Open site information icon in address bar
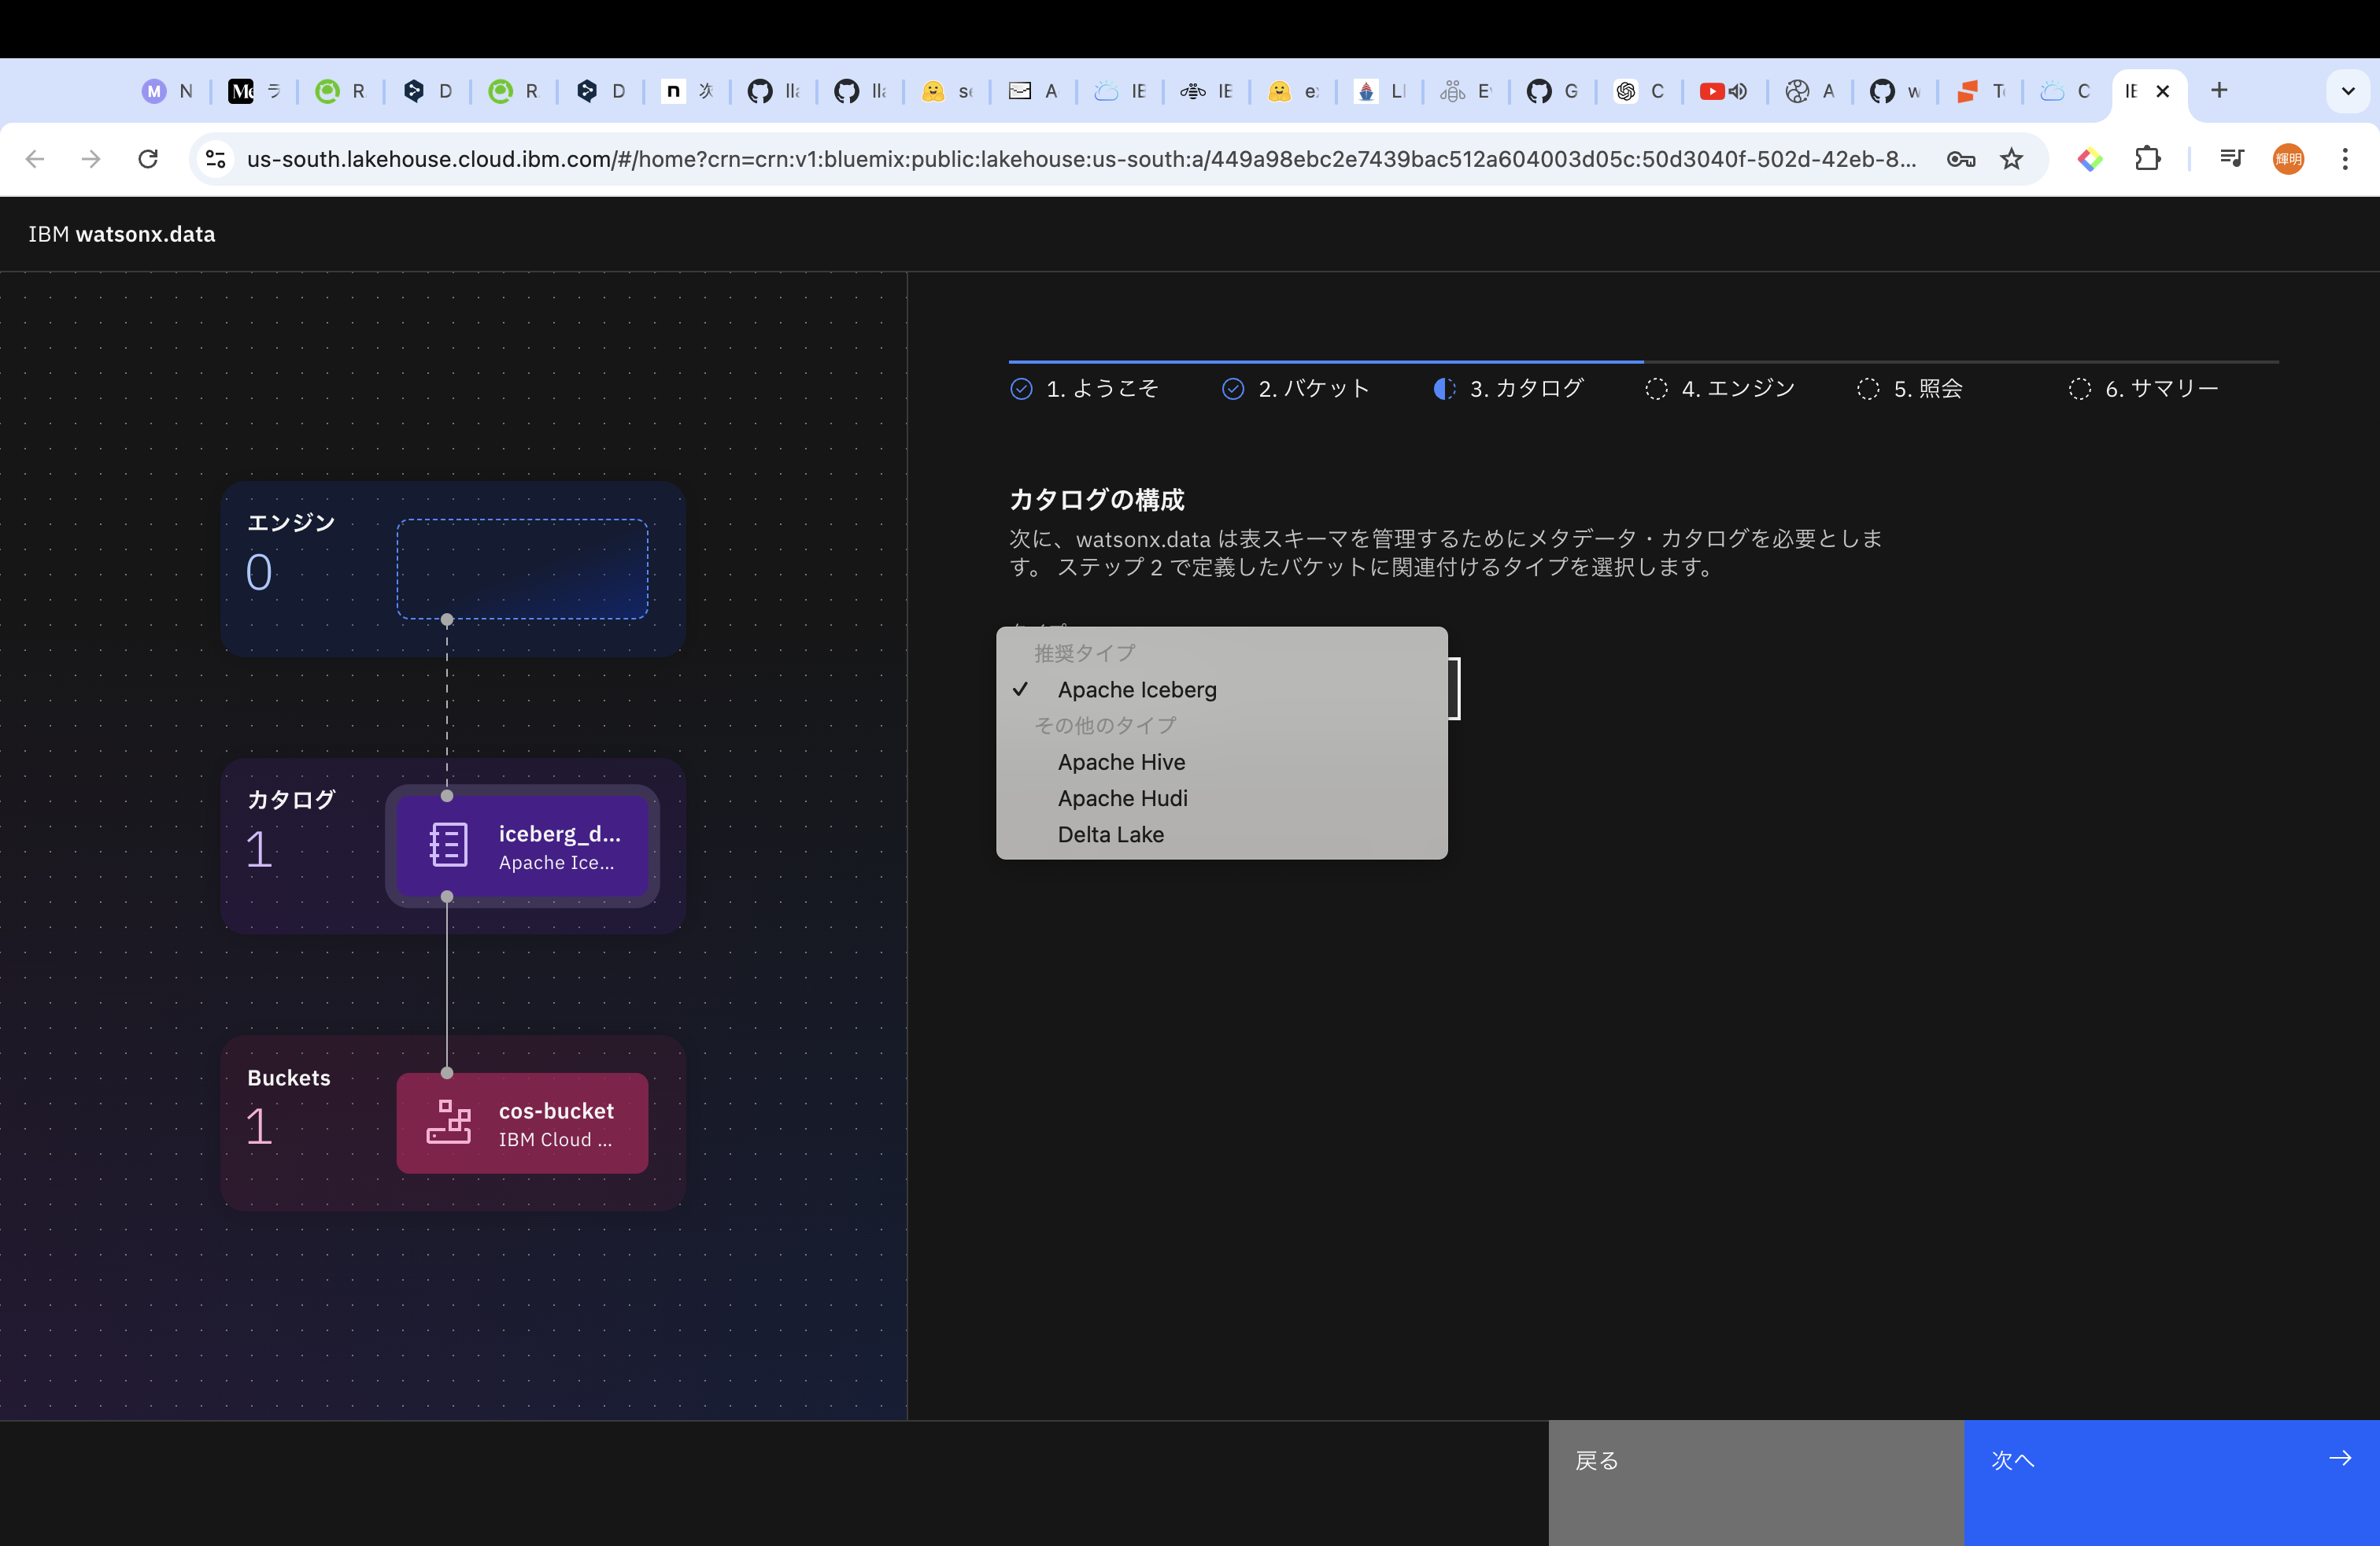This screenshot has width=2380, height=1546. click(x=215, y=159)
